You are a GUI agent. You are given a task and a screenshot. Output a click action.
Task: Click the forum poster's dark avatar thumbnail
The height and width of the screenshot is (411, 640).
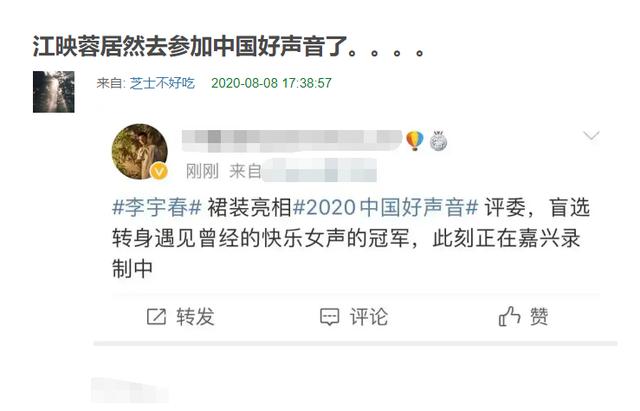(x=53, y=92)
